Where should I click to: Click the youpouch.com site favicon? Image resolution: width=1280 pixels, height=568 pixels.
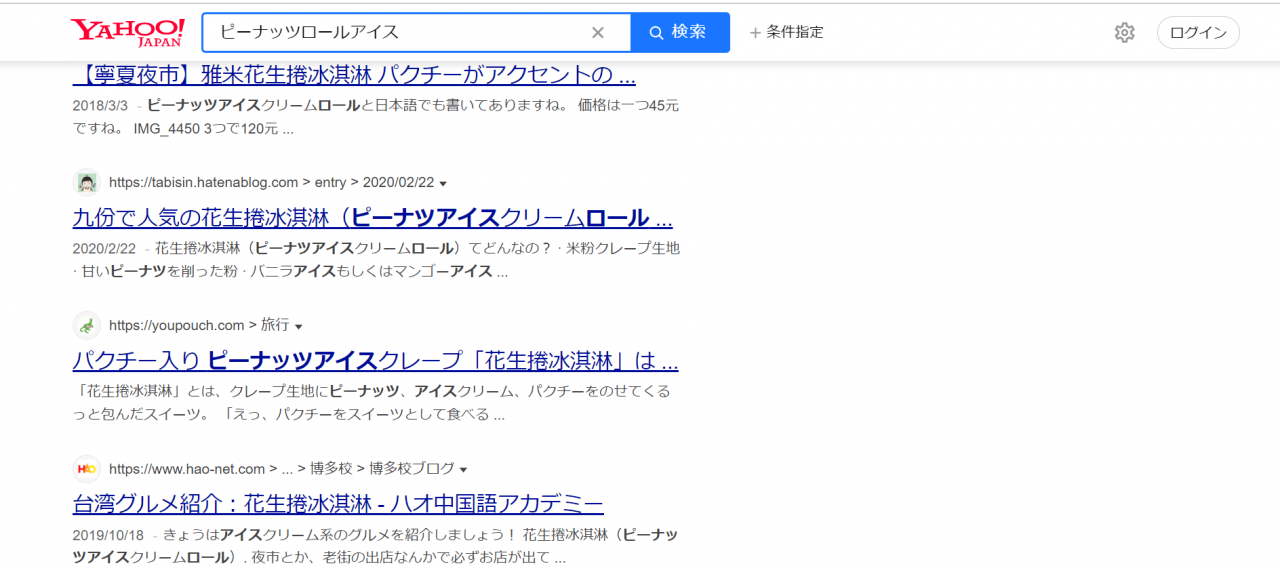[87, 325]
